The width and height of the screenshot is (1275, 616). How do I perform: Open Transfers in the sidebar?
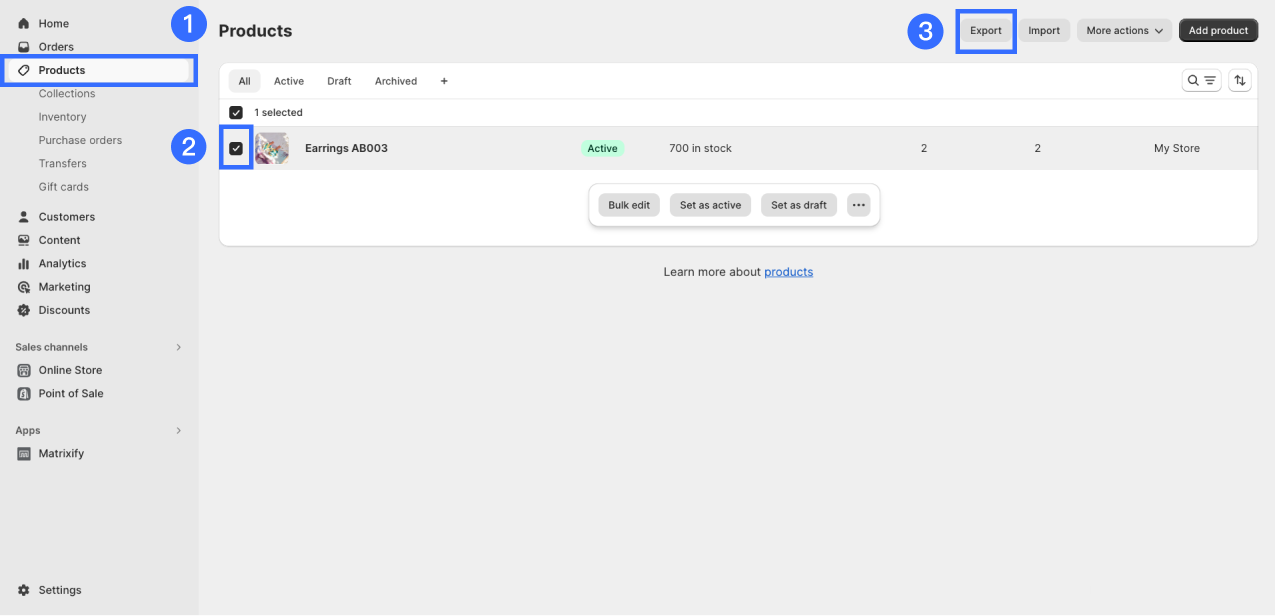[63, 164]
